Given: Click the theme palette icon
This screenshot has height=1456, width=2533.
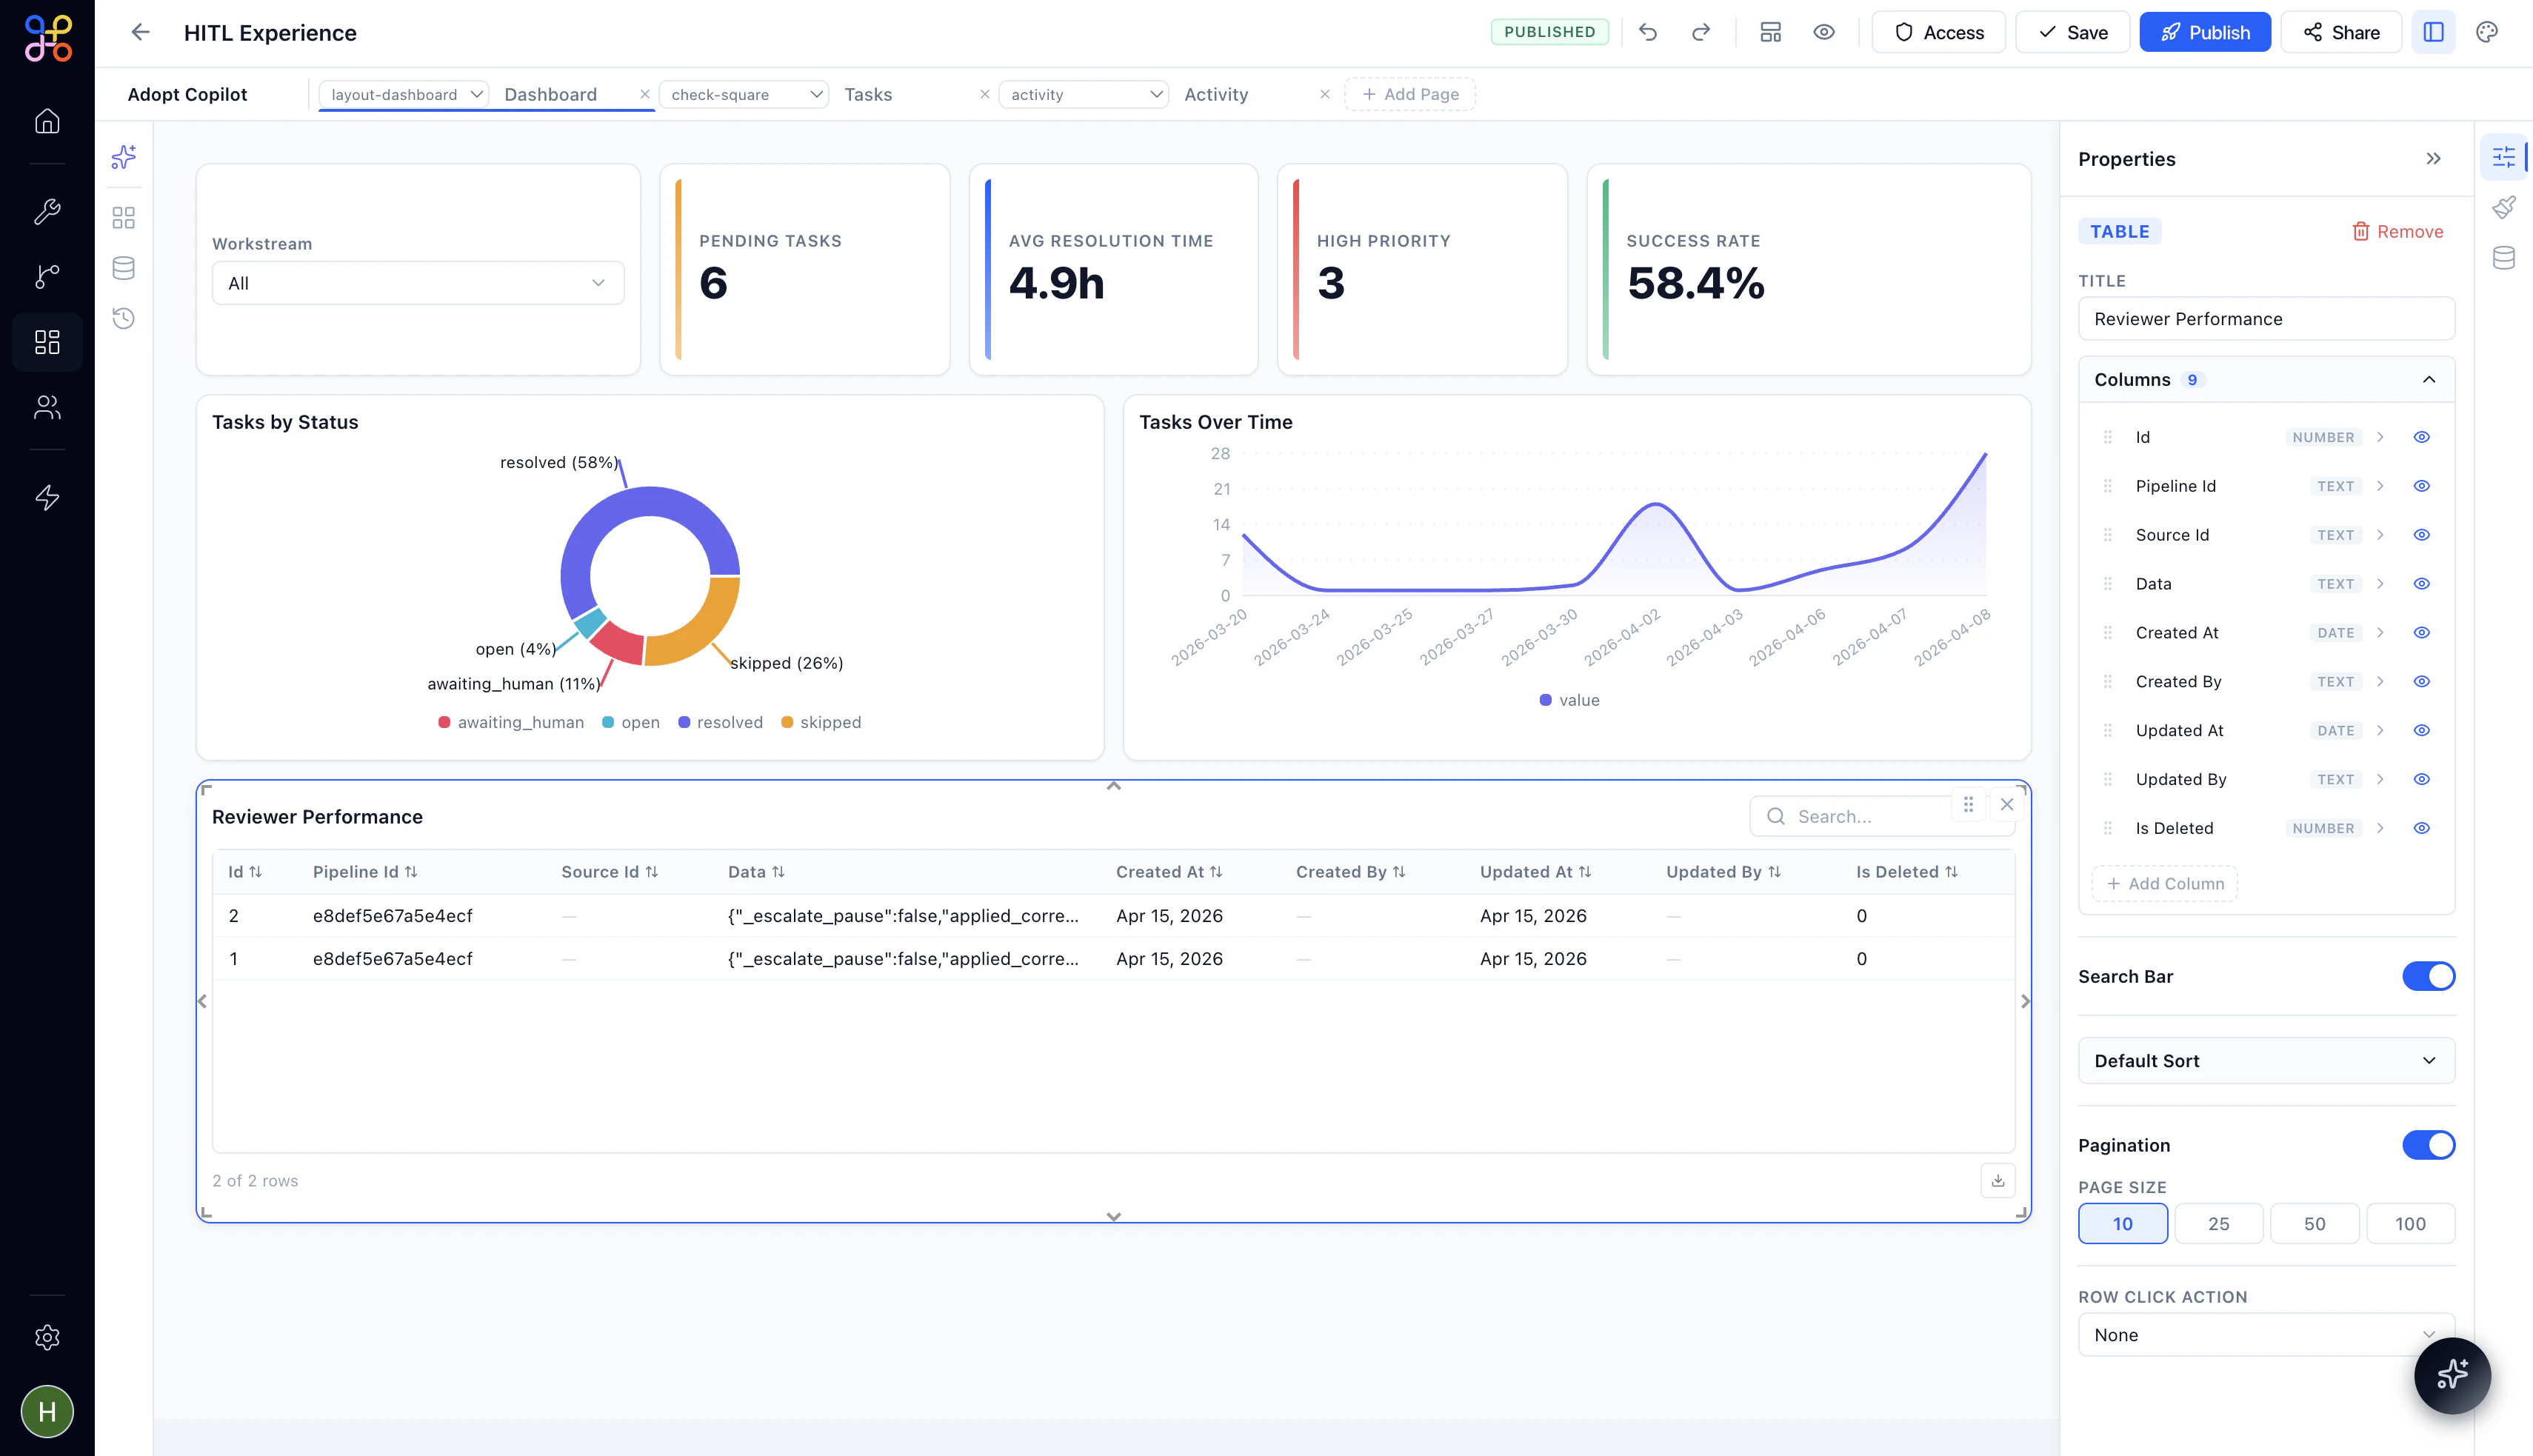Looking at the screenshot, I should click(x=2487, y=32).
